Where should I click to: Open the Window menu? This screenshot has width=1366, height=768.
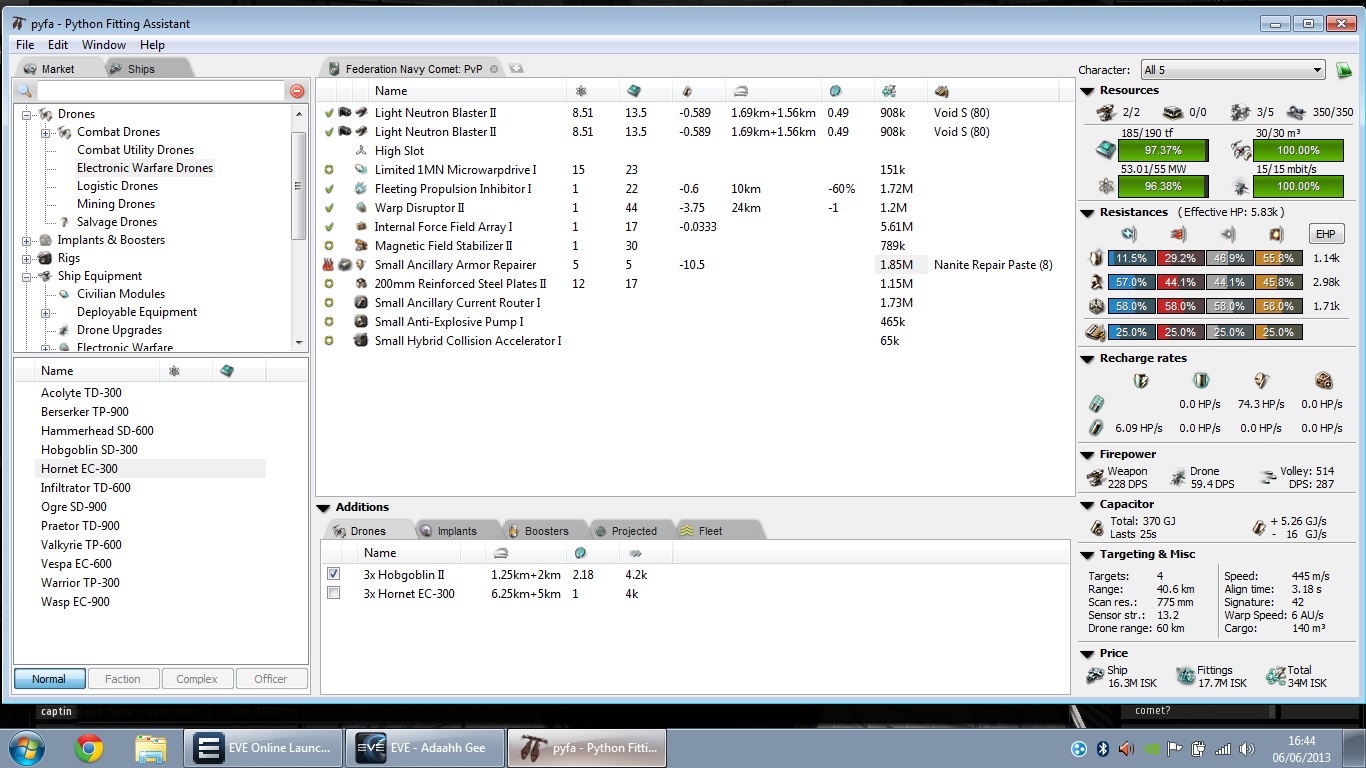tap(104, 45)
